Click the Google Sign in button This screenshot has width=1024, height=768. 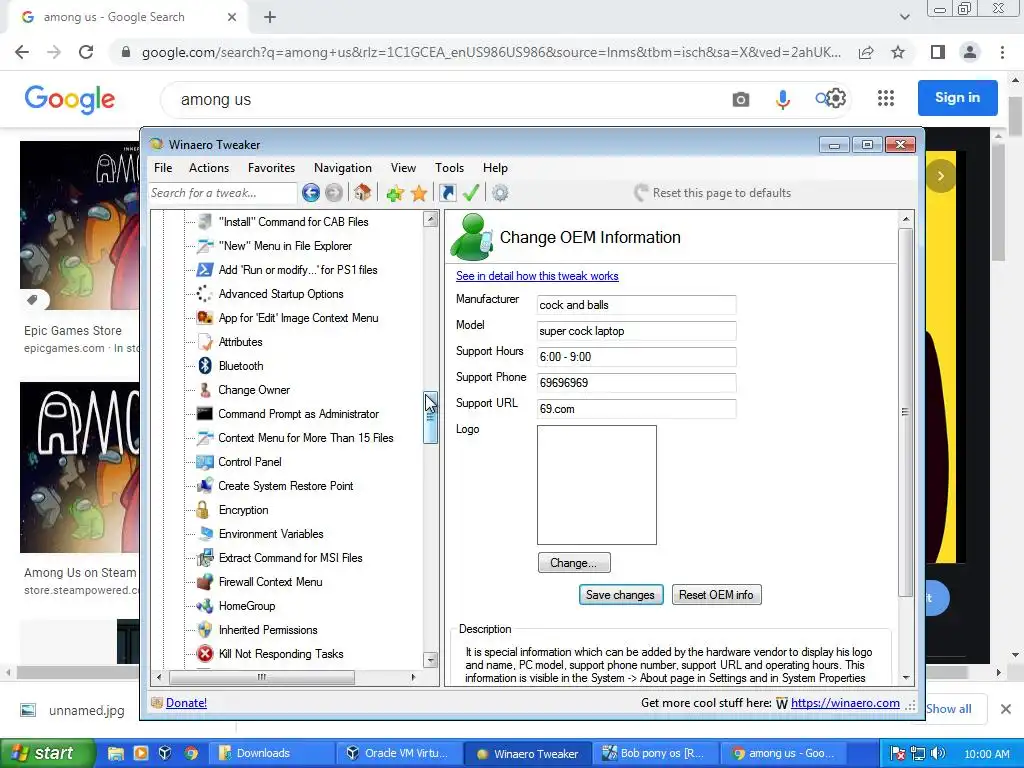[x=957, y=98]
